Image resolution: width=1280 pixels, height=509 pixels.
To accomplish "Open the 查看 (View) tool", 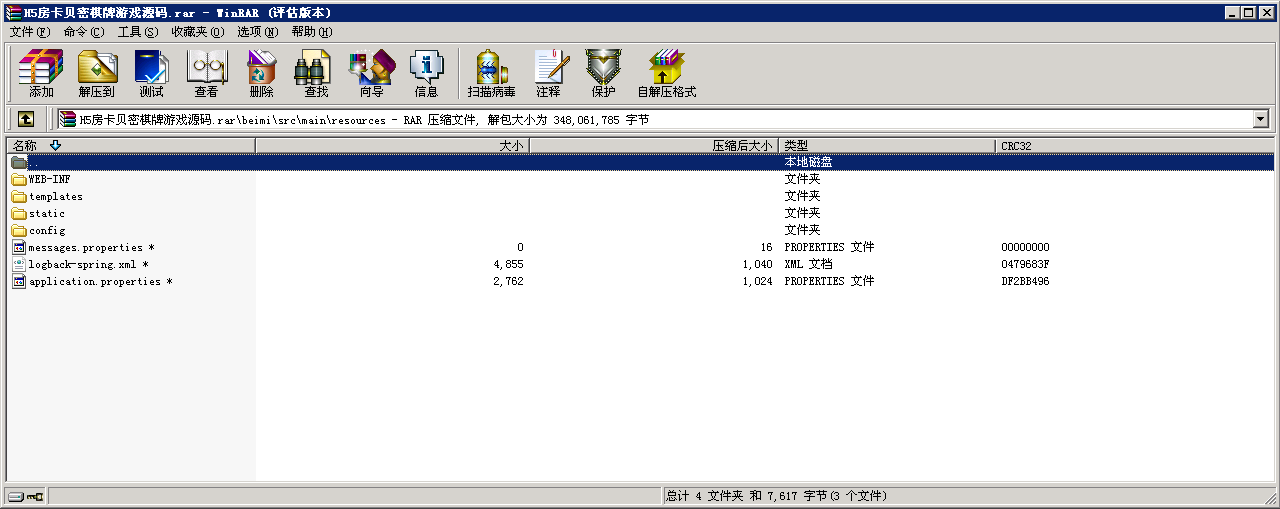I will point(206,74).
